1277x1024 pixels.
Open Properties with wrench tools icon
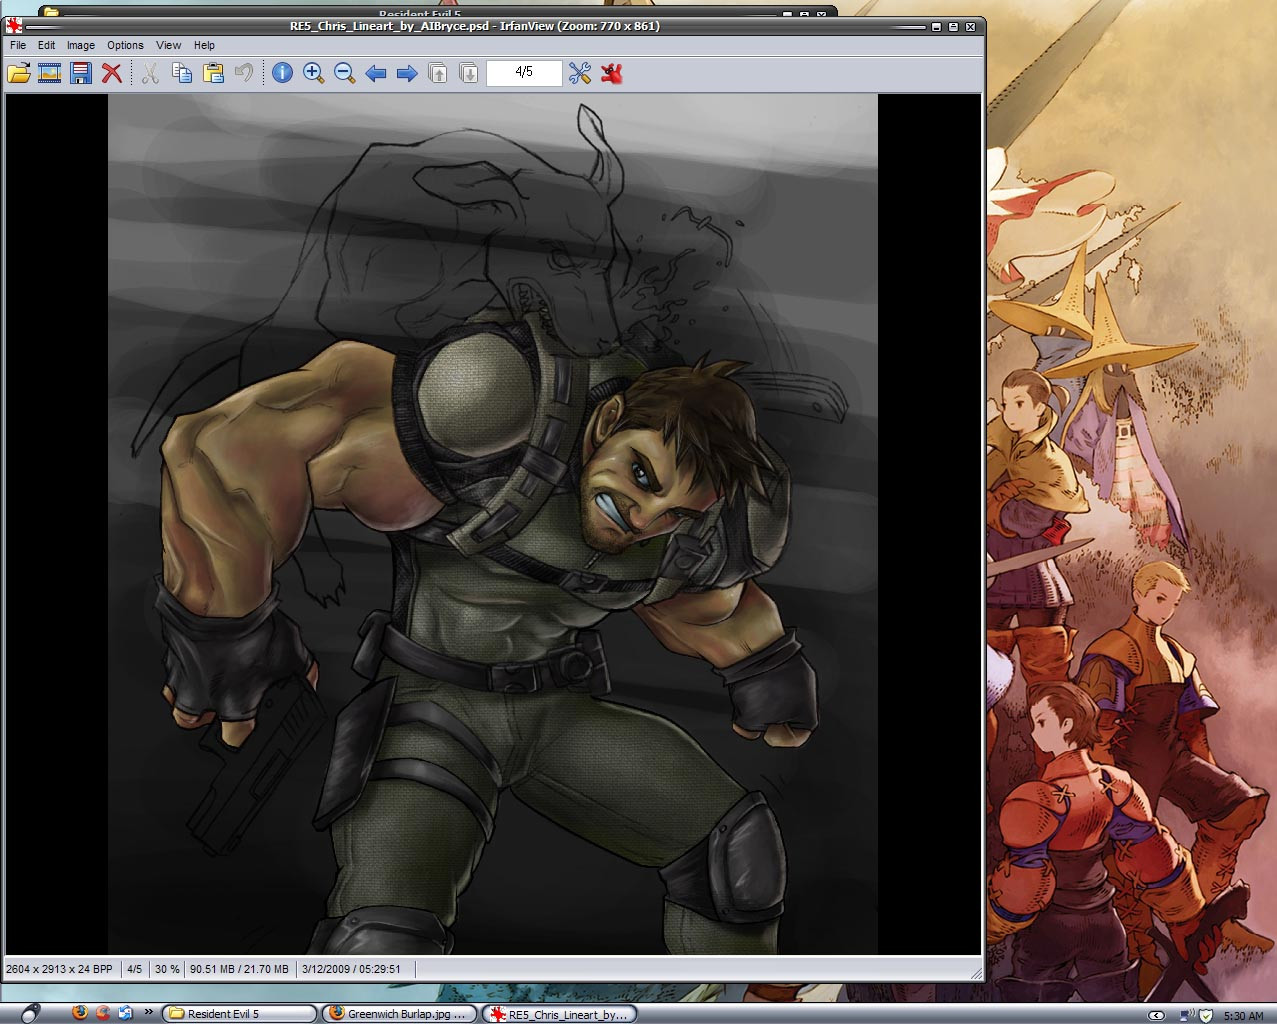coord(580,73)
